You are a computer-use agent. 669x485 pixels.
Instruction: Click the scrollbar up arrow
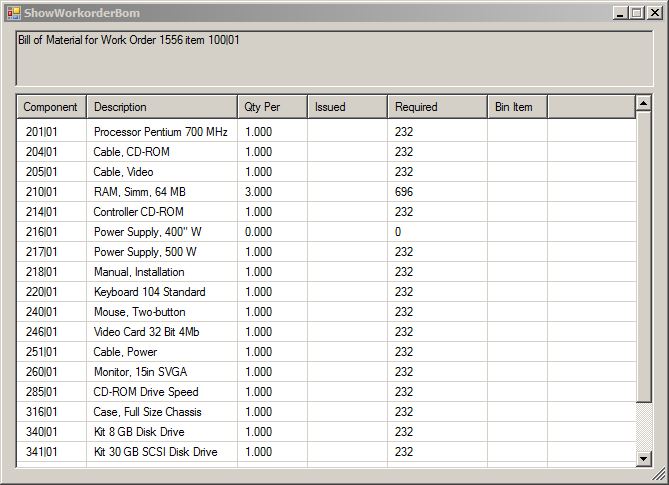644,103
